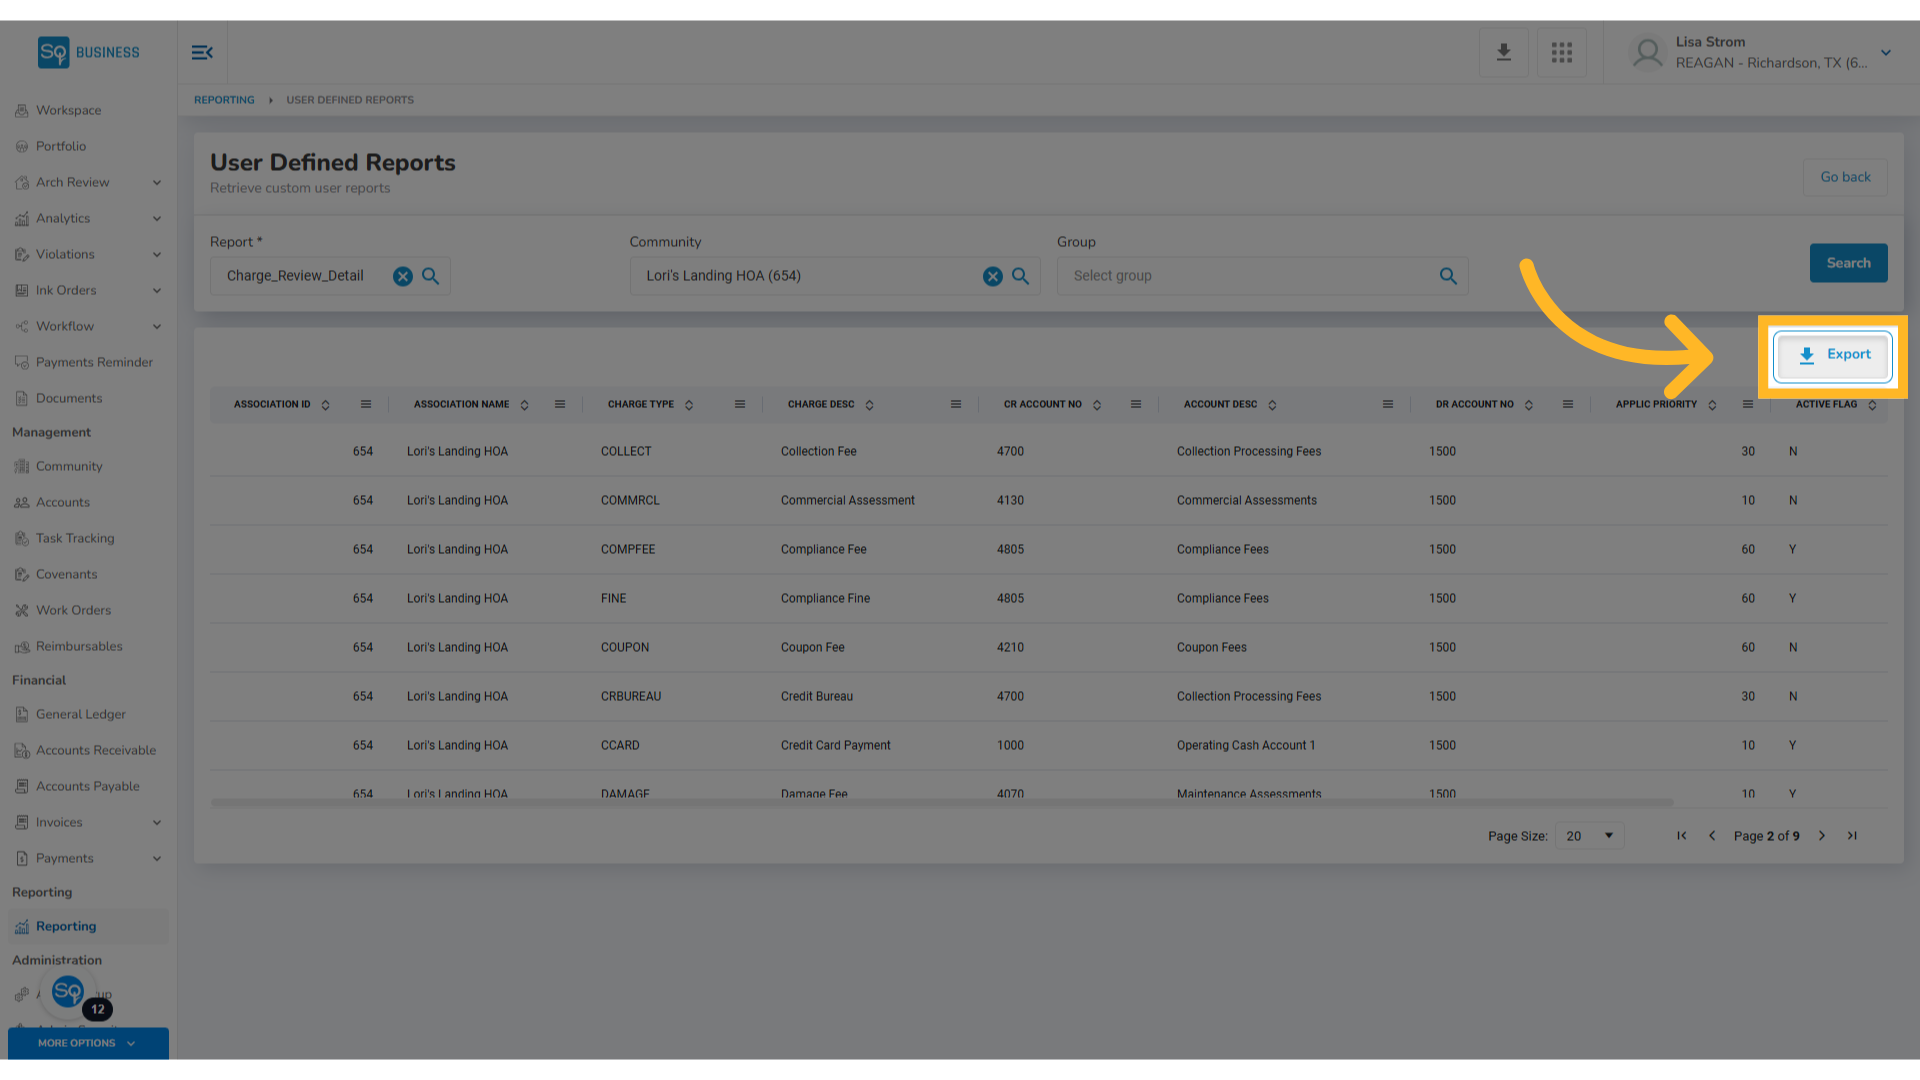Viewport: 1920px width, 1080px height.
Task: Click the Group field search magnifier
Action: (x=1448, y=277)
